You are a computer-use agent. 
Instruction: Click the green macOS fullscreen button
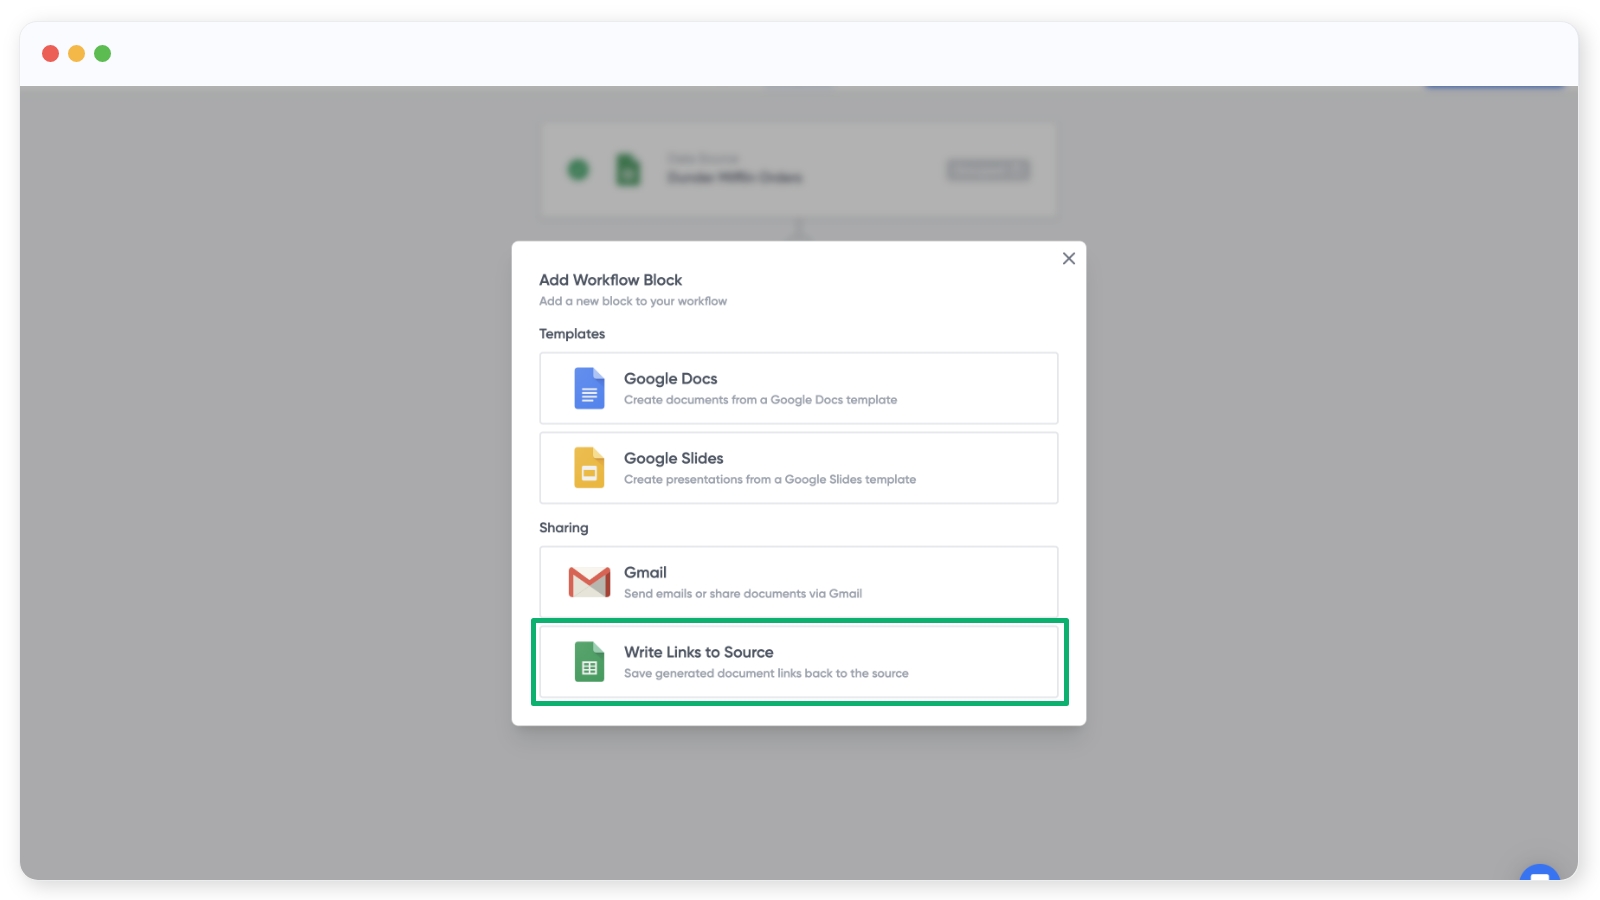click(102, 54)
